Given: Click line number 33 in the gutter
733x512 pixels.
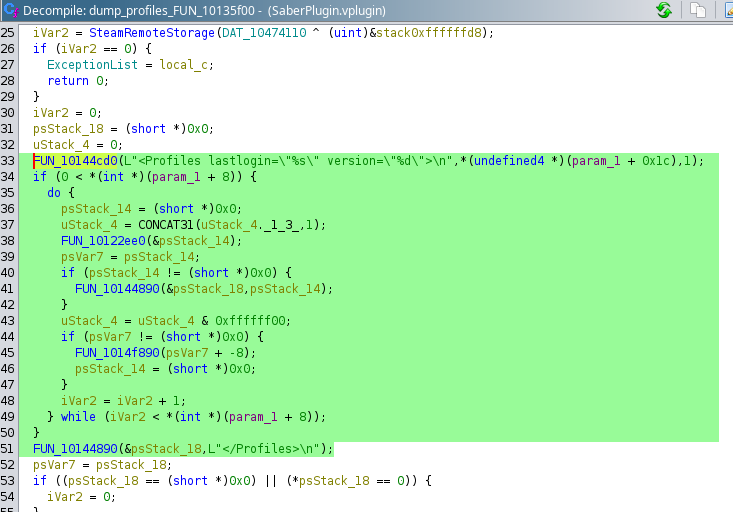Looking at the screenshot, I should tap(7, 161).
